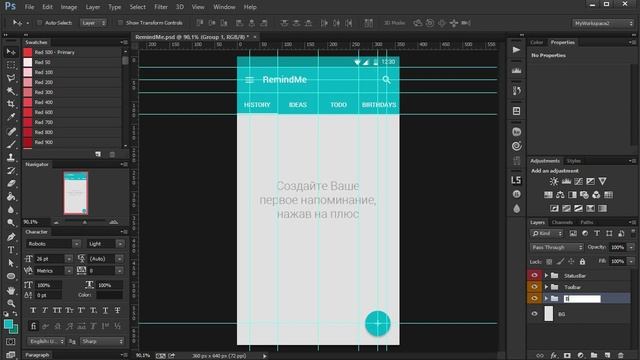Screen dimensions: 640x360
Task: Expand the Toolbar group
Action: click(x=546, y=287)
